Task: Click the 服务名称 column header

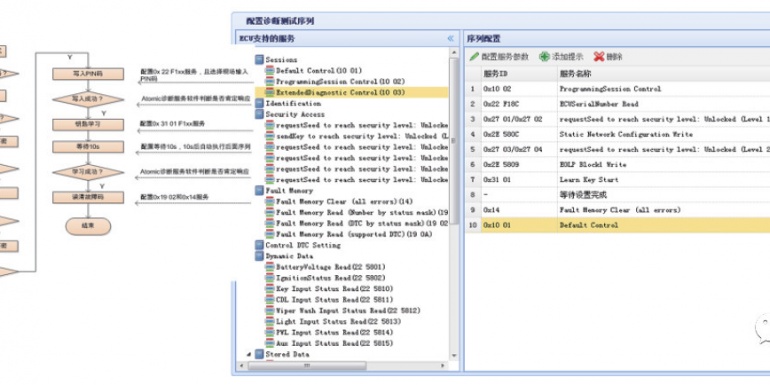Action: 664,74
